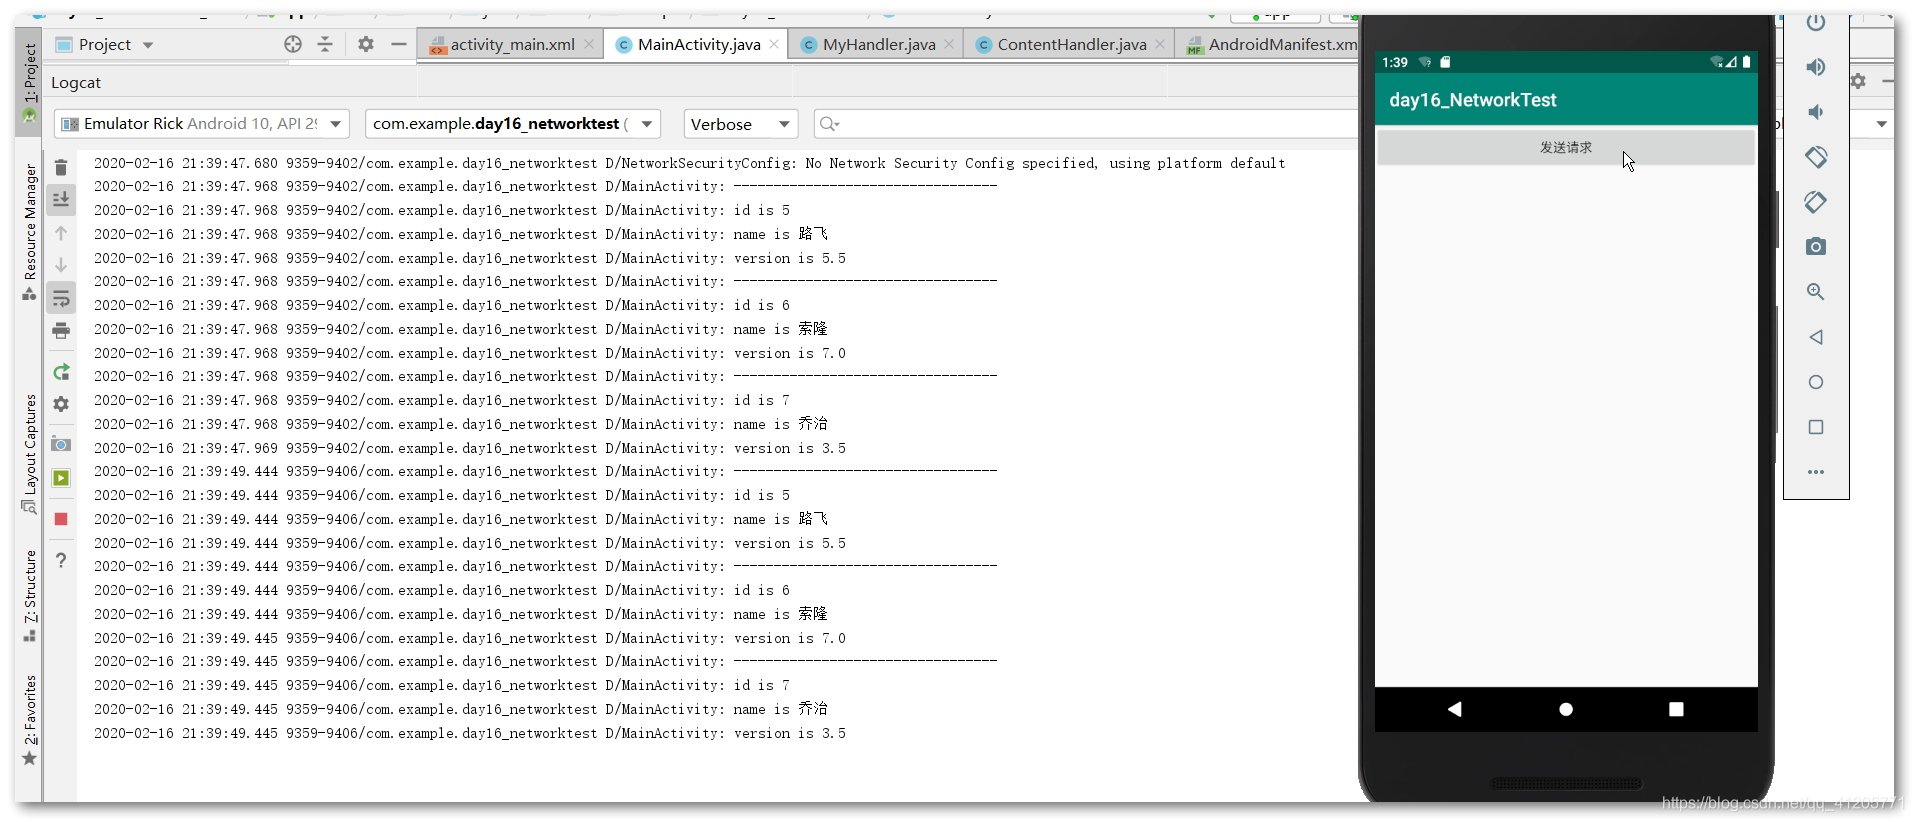Click the screen capture camera icon in Logcat
Viewport: 1914px width, 822px height.
pyautogui.click(x=61, y=444)
